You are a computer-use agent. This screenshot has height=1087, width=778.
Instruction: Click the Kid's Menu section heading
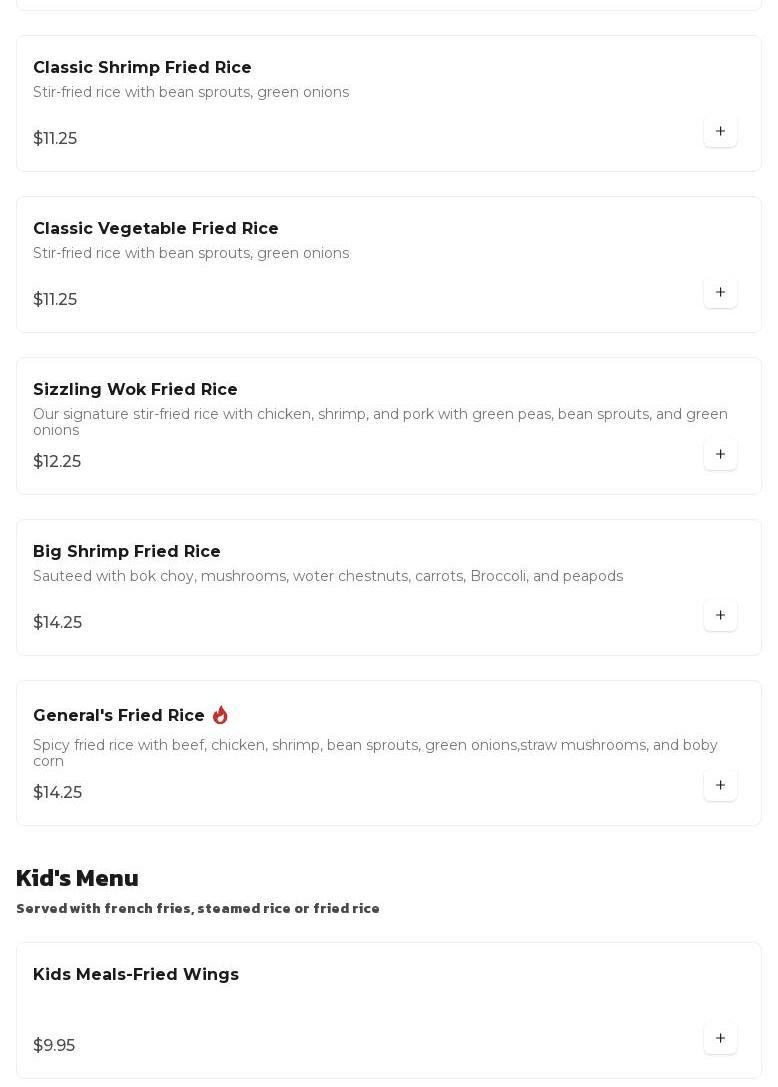[x=77, y=878]
